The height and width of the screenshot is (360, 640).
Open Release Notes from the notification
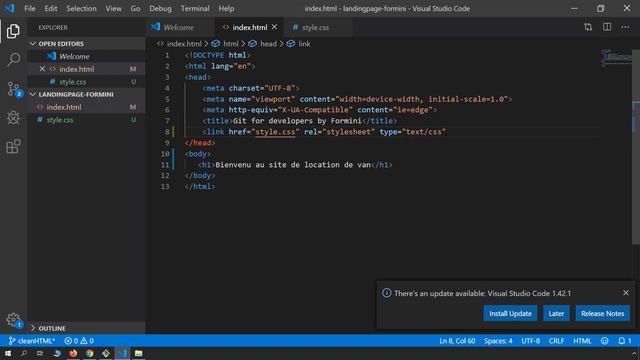(x=602, y=313)
